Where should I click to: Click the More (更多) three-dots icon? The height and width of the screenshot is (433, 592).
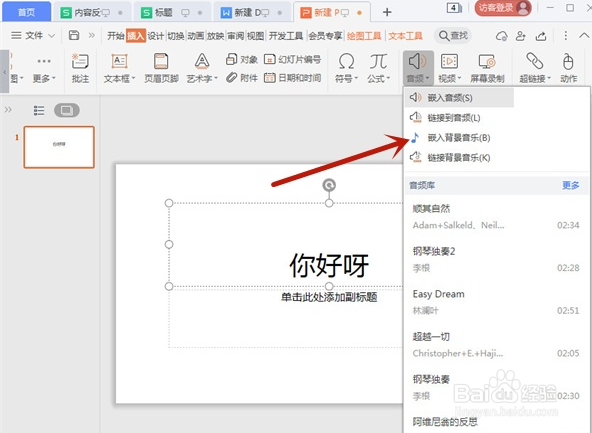(x=44, y=61)
